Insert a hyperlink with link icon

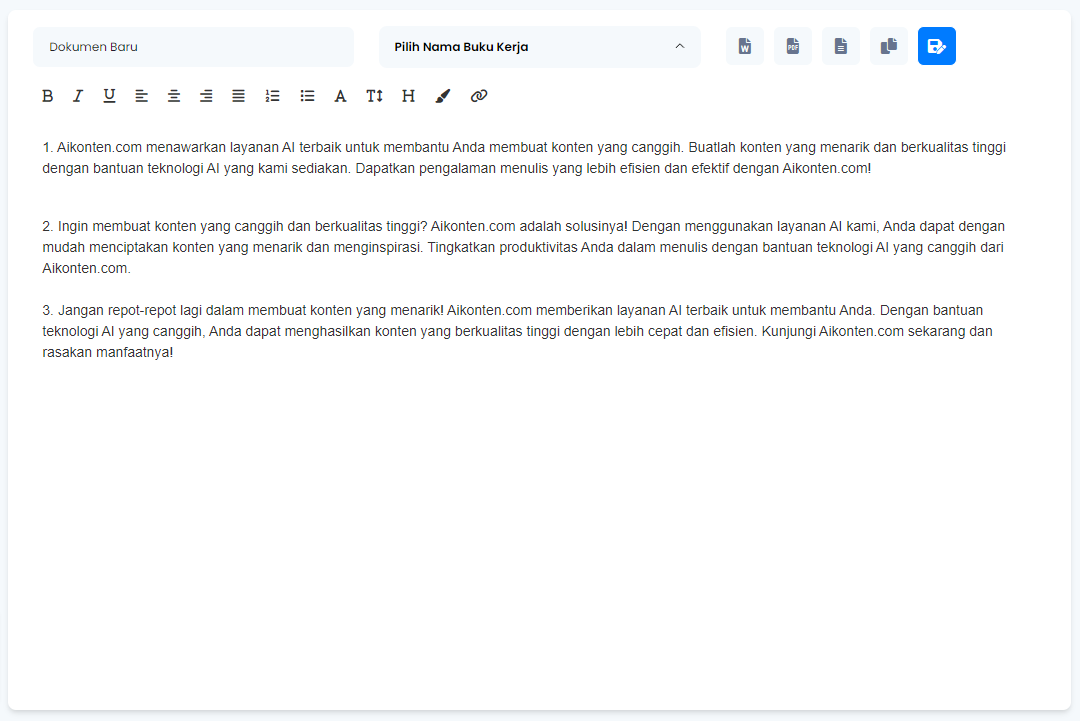pos(479,96)
